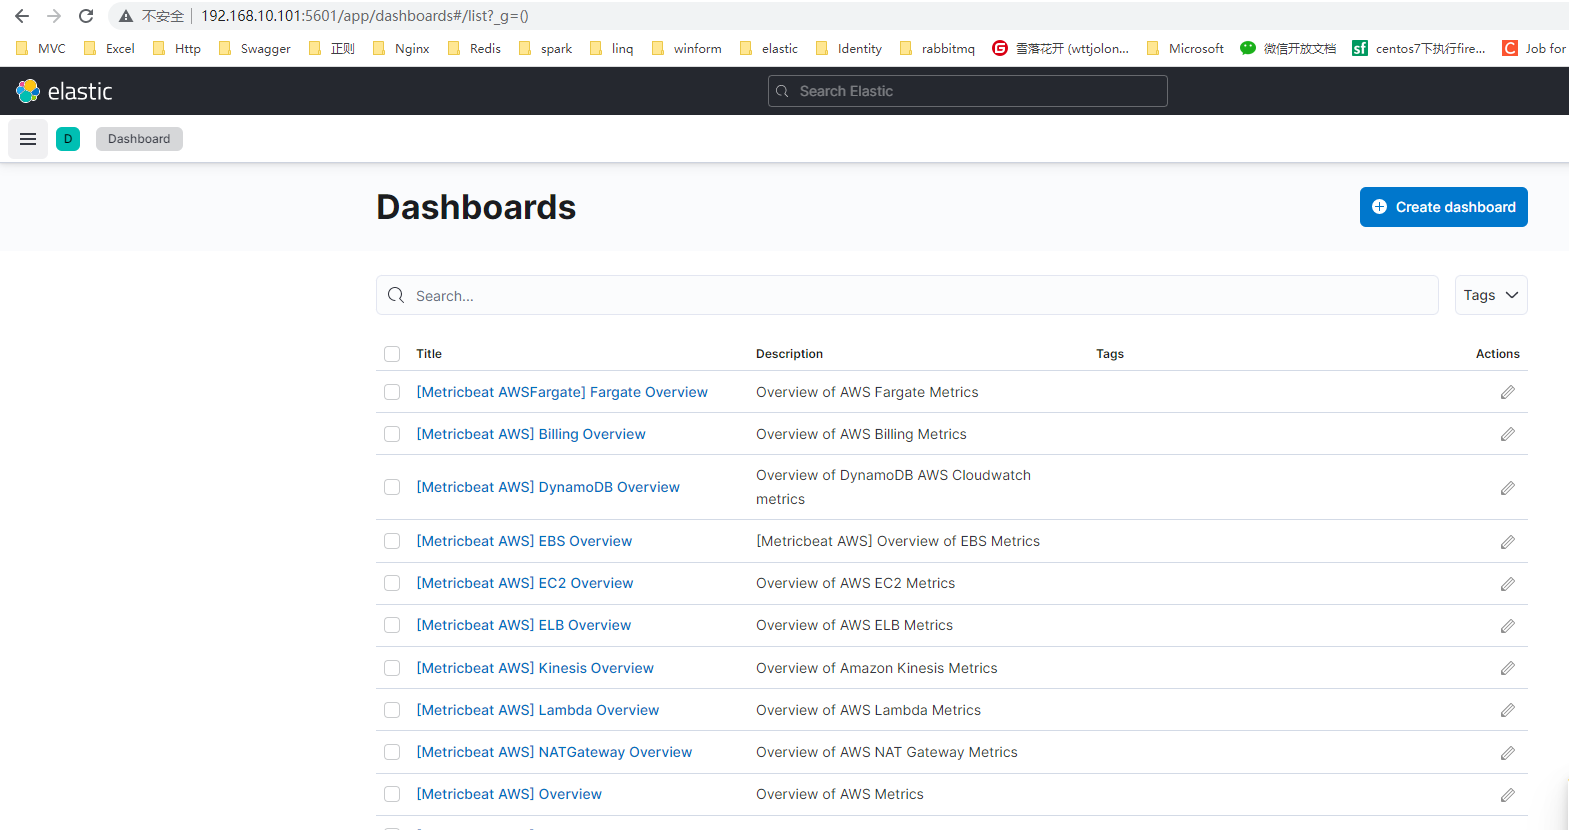Click 'Overview of Amazon Kinesis Metrics' description
The width and height of the screenshot is (1569, 830).
[x=877, y=668]
